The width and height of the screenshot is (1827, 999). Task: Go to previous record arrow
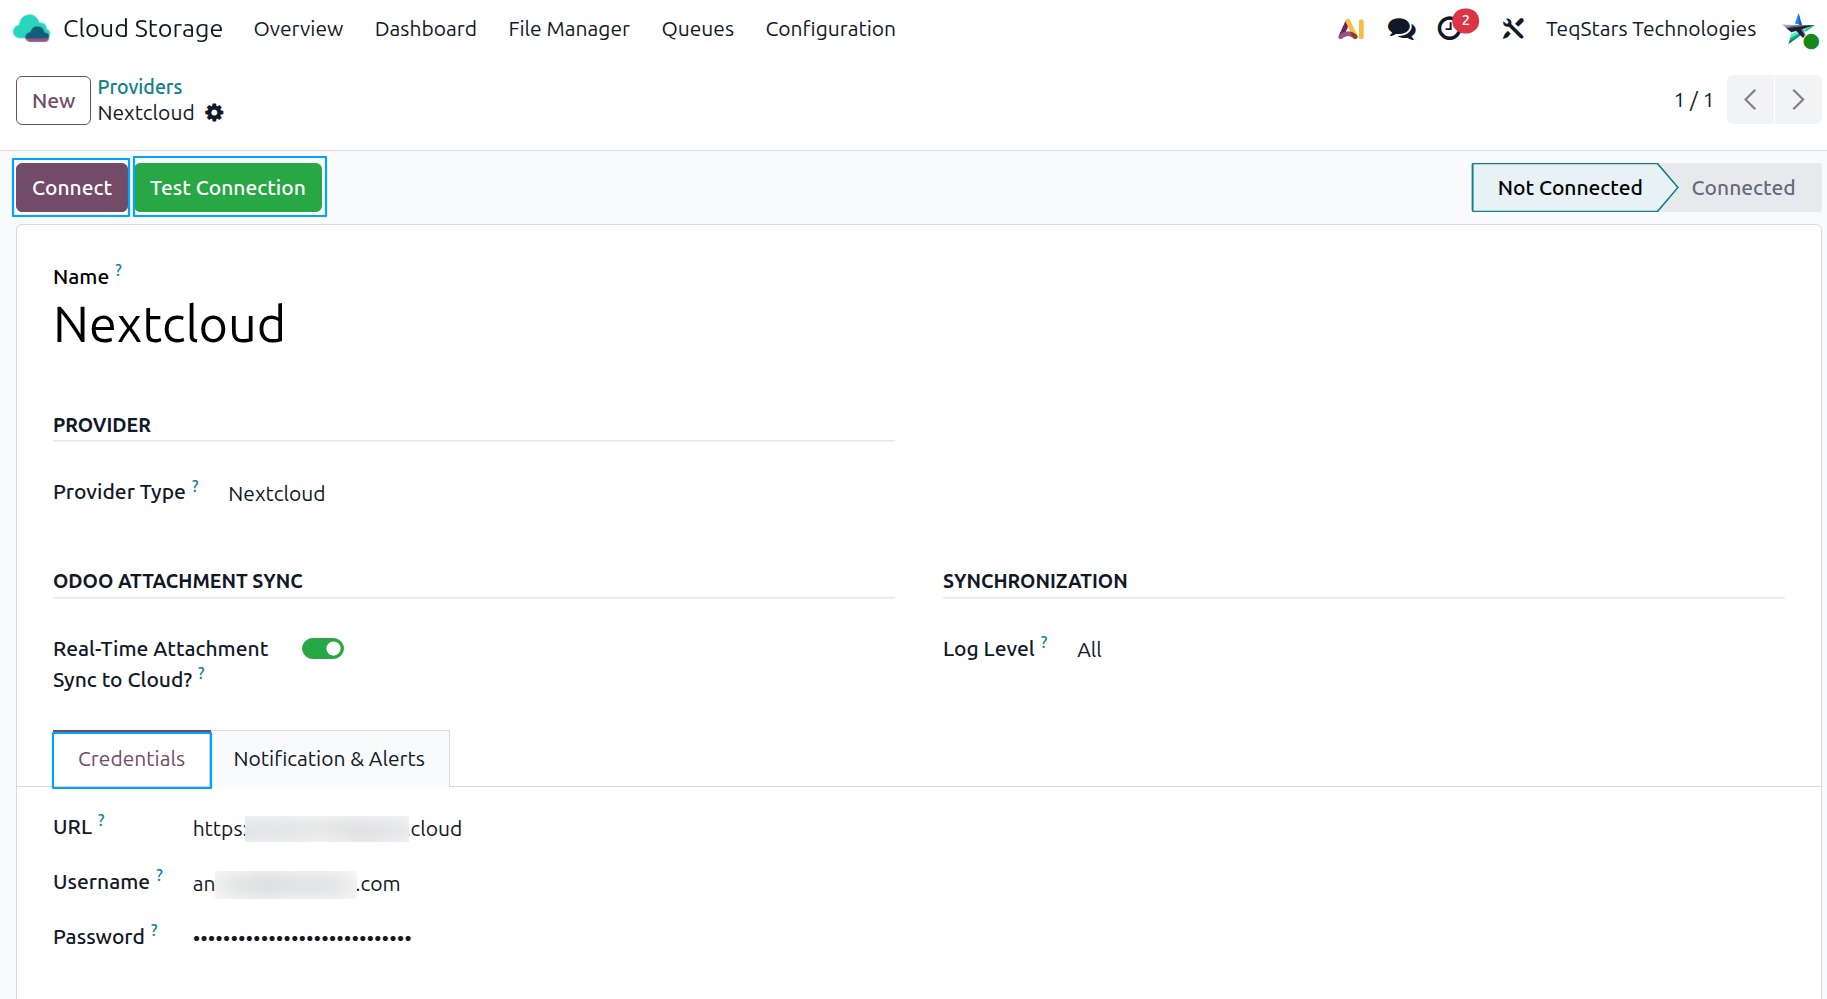pos(1750,100)
